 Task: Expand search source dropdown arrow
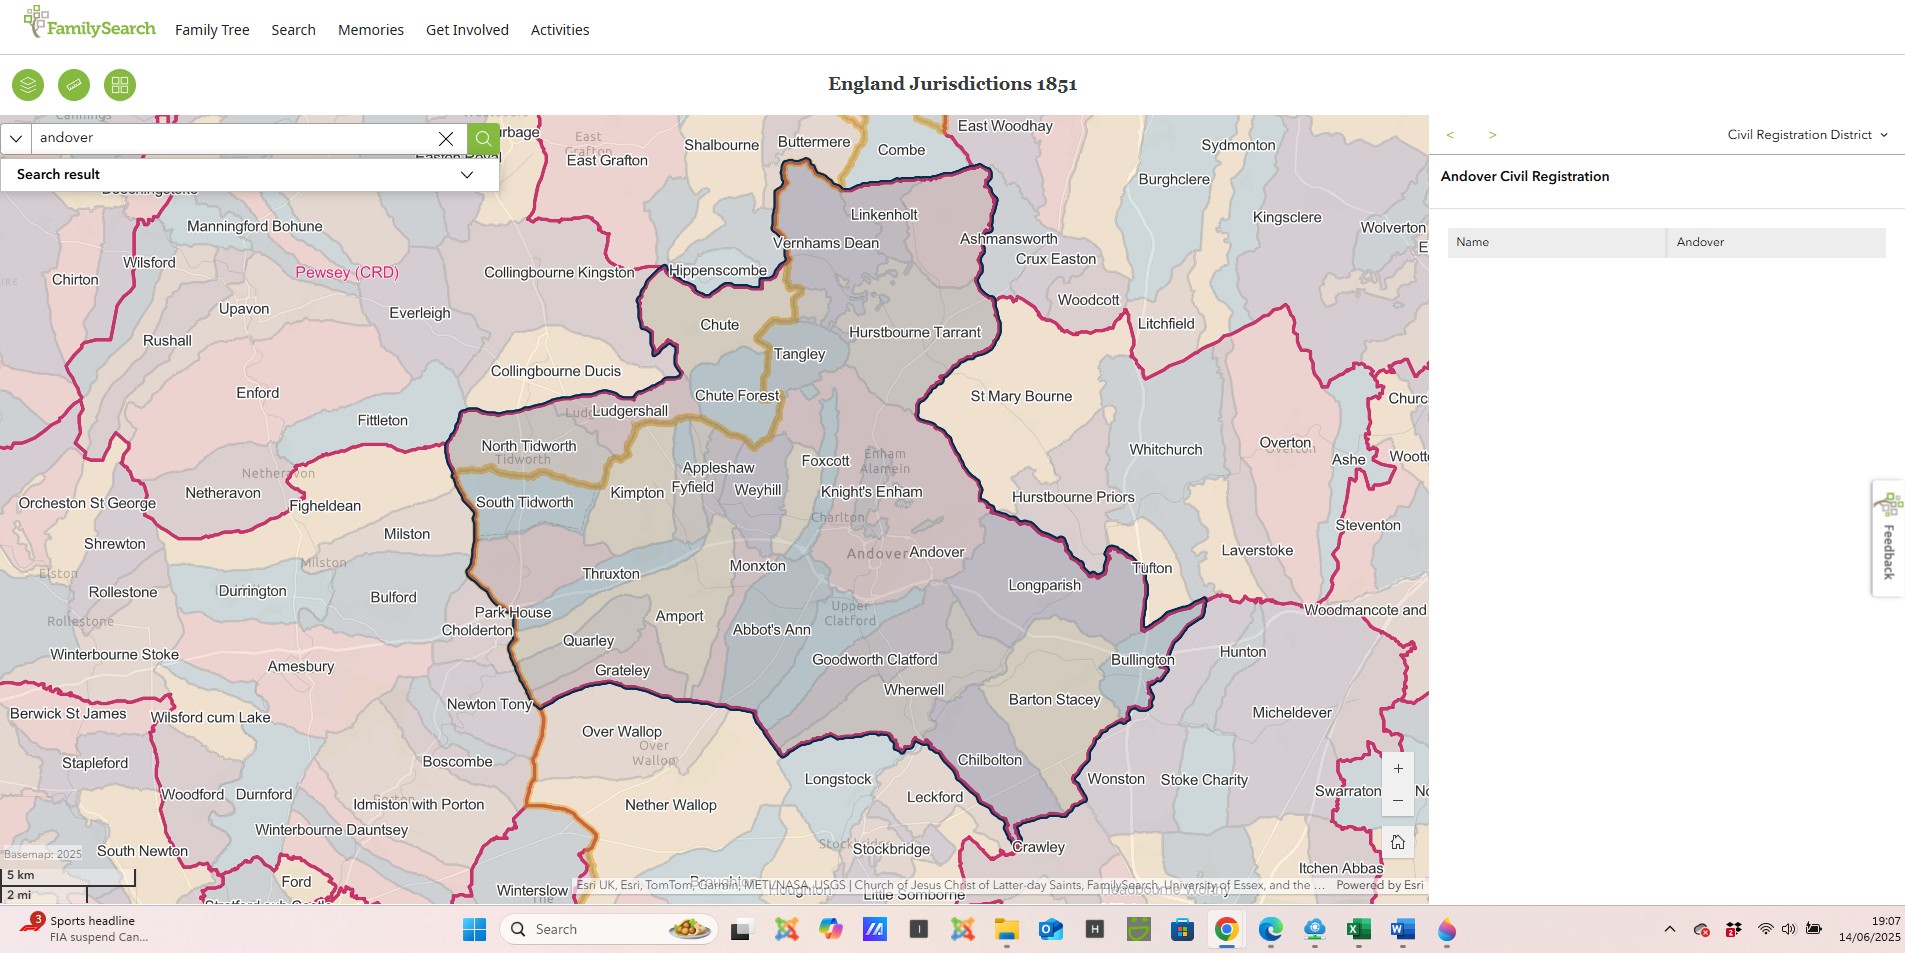point(16,138)
